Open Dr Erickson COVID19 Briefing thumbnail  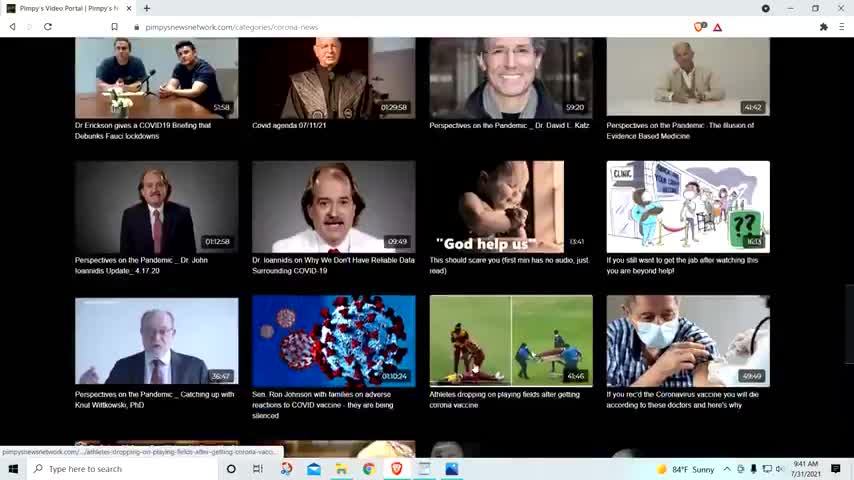156,78
